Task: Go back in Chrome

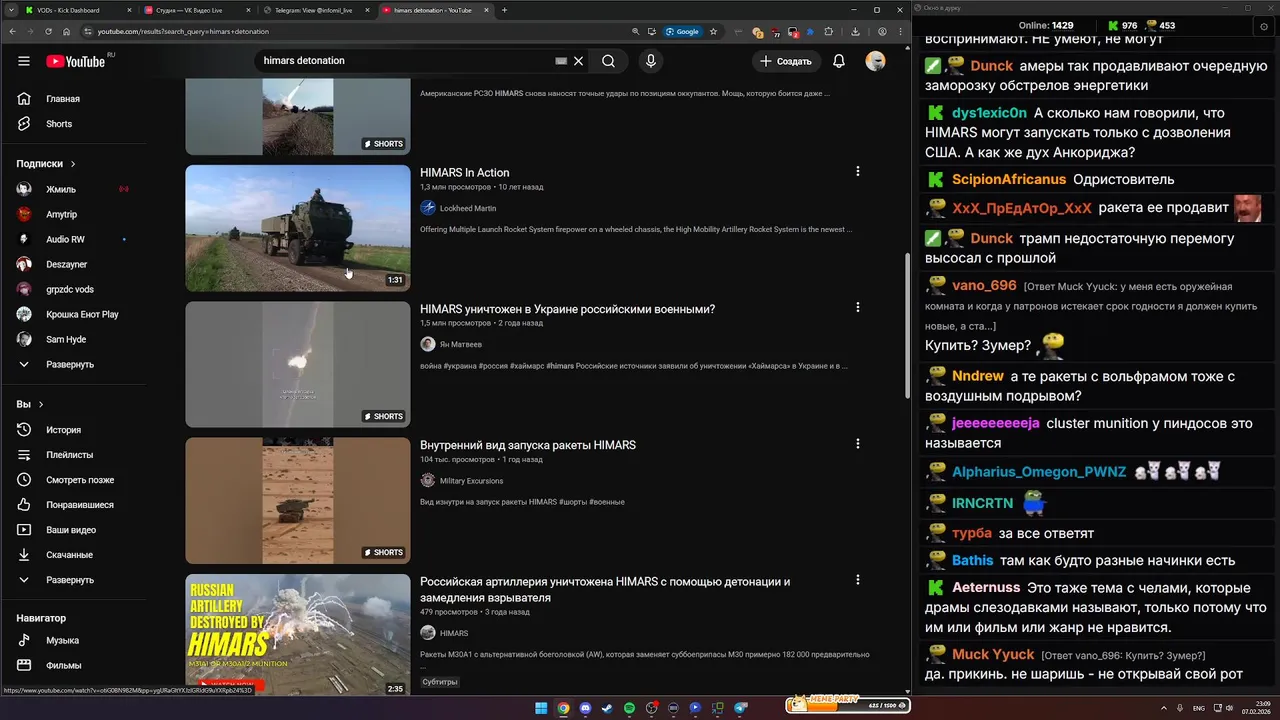Action: [13, 31]
